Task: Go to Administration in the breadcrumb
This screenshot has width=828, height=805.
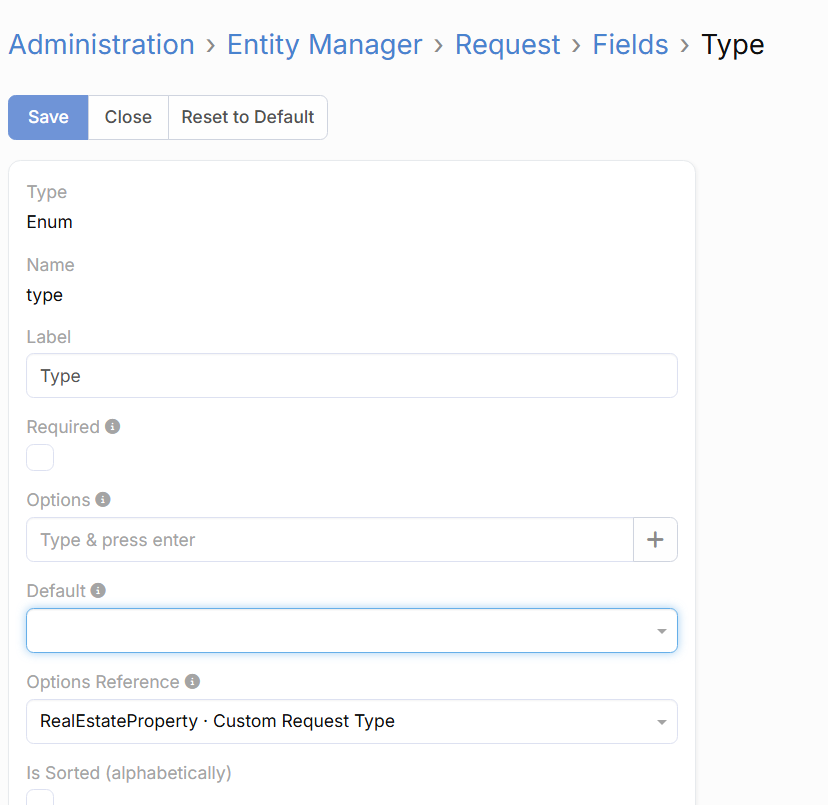Action: [x=101, y=45]
